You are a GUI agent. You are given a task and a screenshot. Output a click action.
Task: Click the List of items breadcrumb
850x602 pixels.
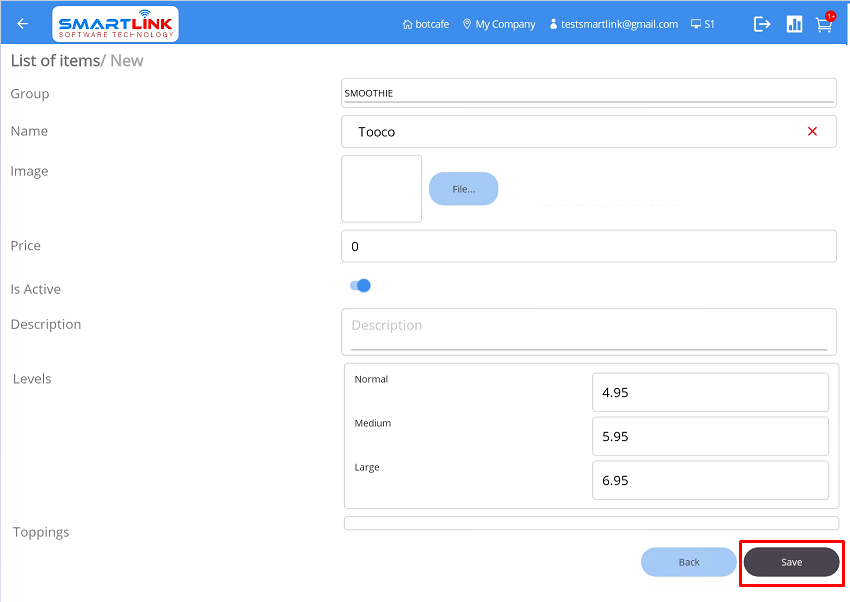pyautogui.click(x=54, y=61)
